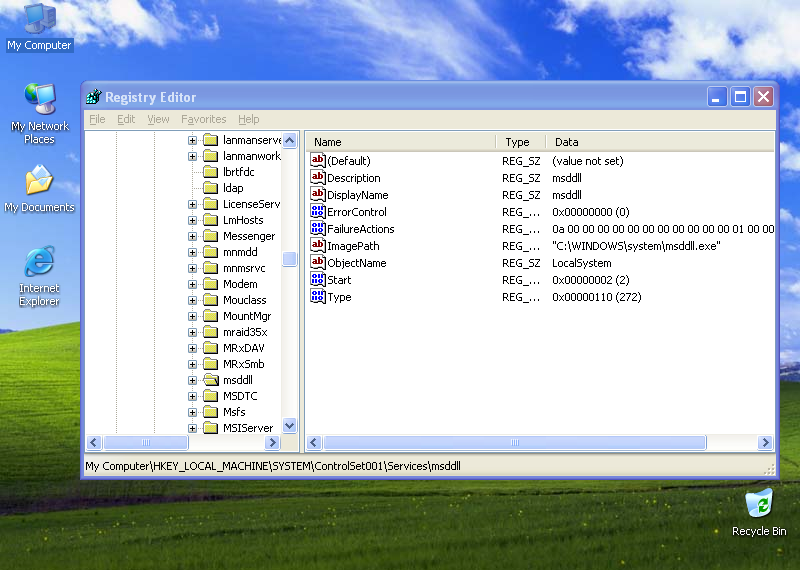Open the Favorites menu
The width and height of the screenshot is (800, 570).
pos(204,119)
